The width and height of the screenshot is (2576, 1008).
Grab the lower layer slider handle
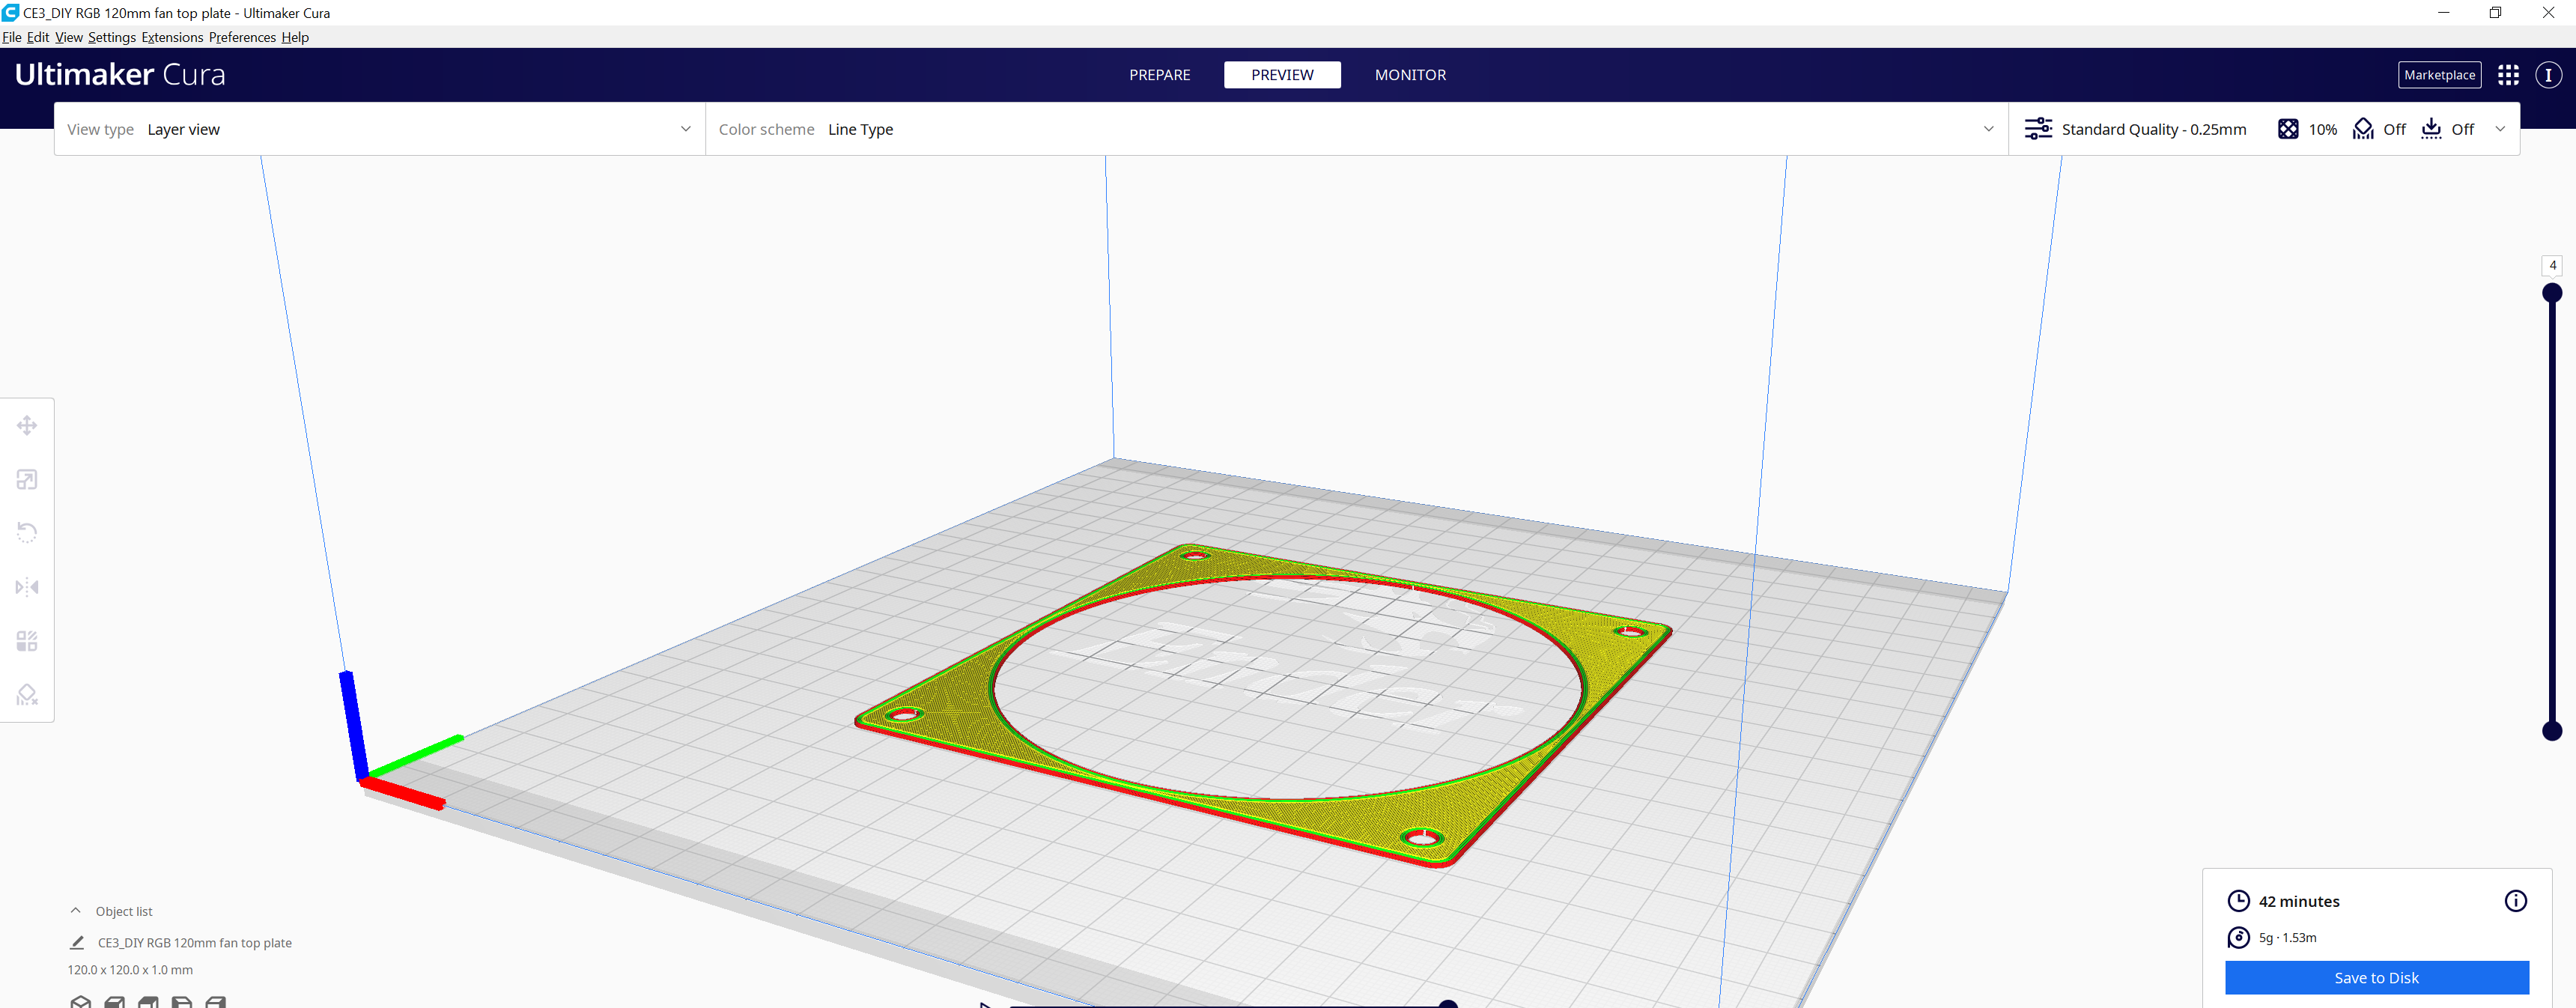[x=2552, y=731]
